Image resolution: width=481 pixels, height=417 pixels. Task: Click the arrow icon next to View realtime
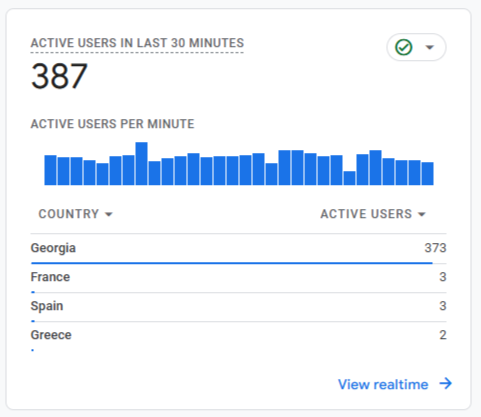[x=445, y=384]
